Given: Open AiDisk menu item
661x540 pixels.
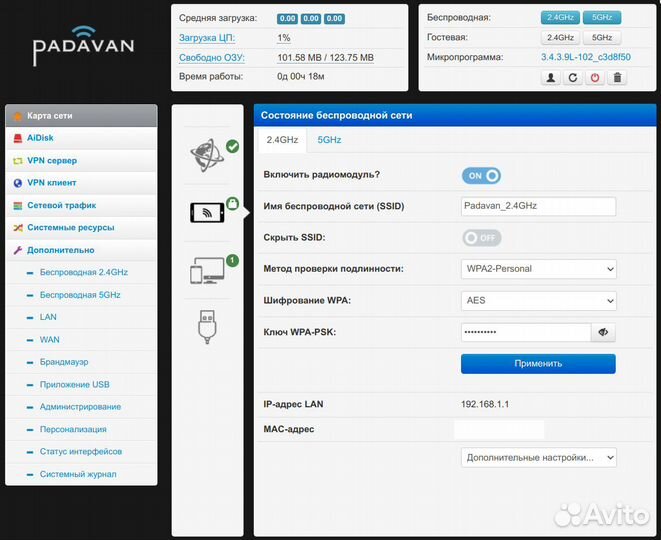Looking at the screenshot, I should tap(81, 138).
